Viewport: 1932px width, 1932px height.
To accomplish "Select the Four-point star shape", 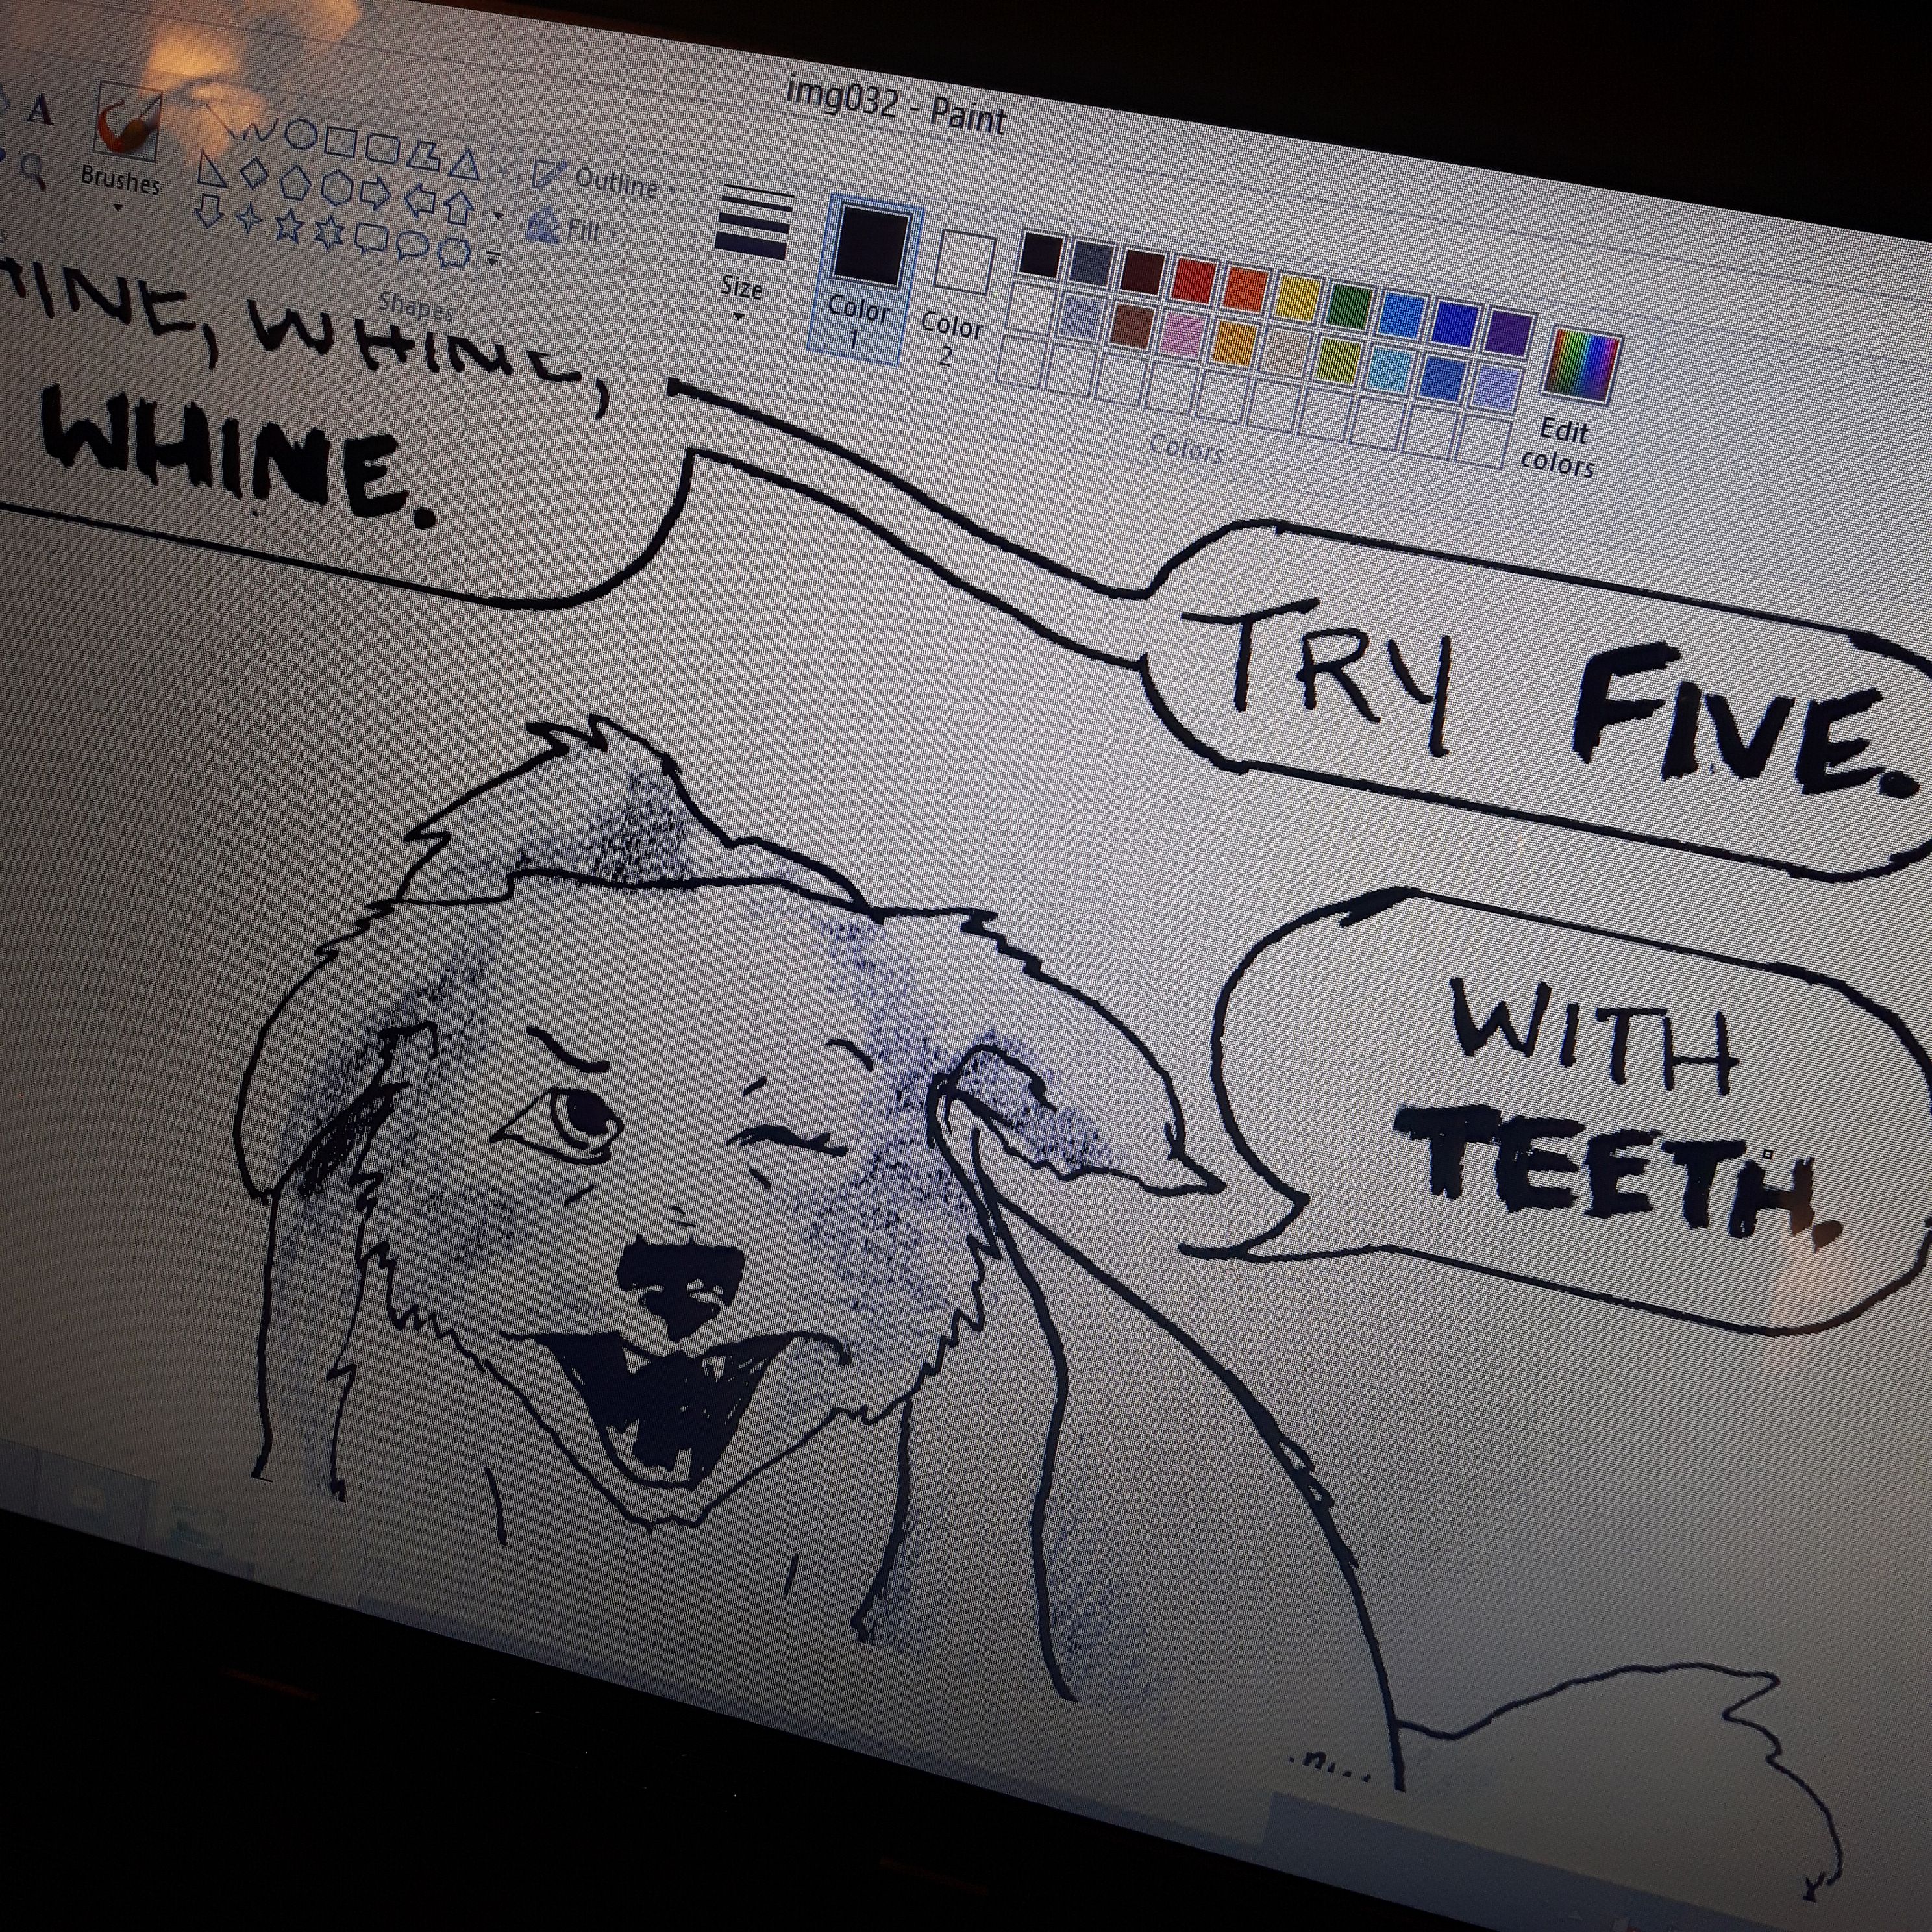I will pyautogui.click(x=250, y=218).
